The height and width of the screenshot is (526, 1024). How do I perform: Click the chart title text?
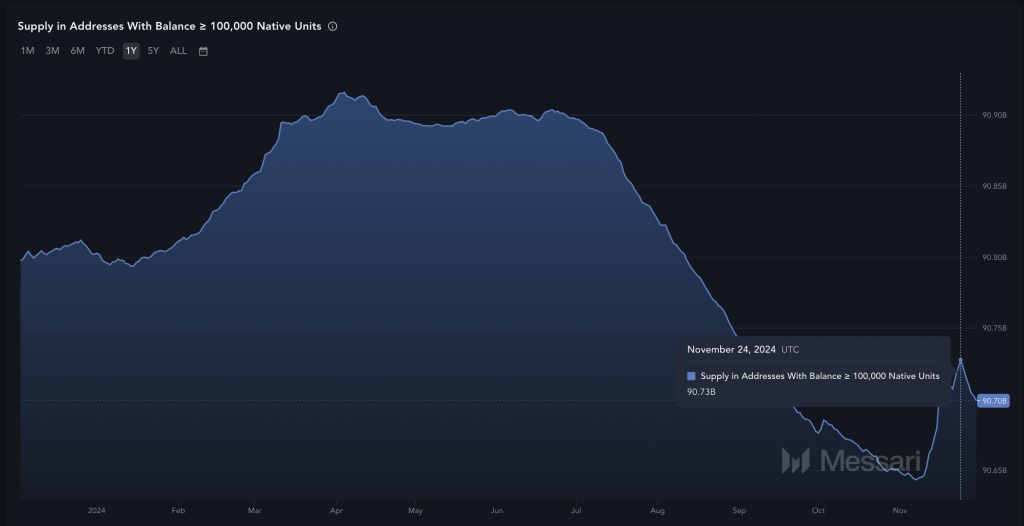point(169,26)
